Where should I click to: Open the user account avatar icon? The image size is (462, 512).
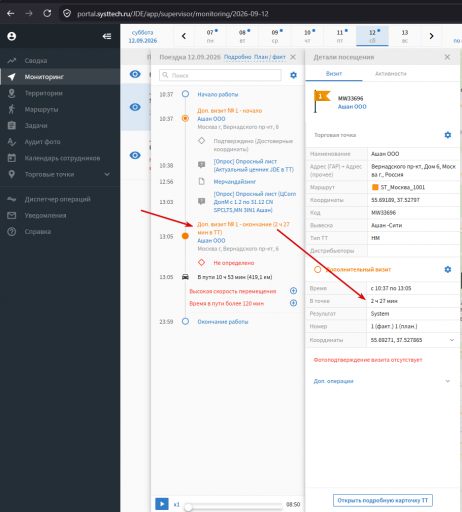click(12, 36)
